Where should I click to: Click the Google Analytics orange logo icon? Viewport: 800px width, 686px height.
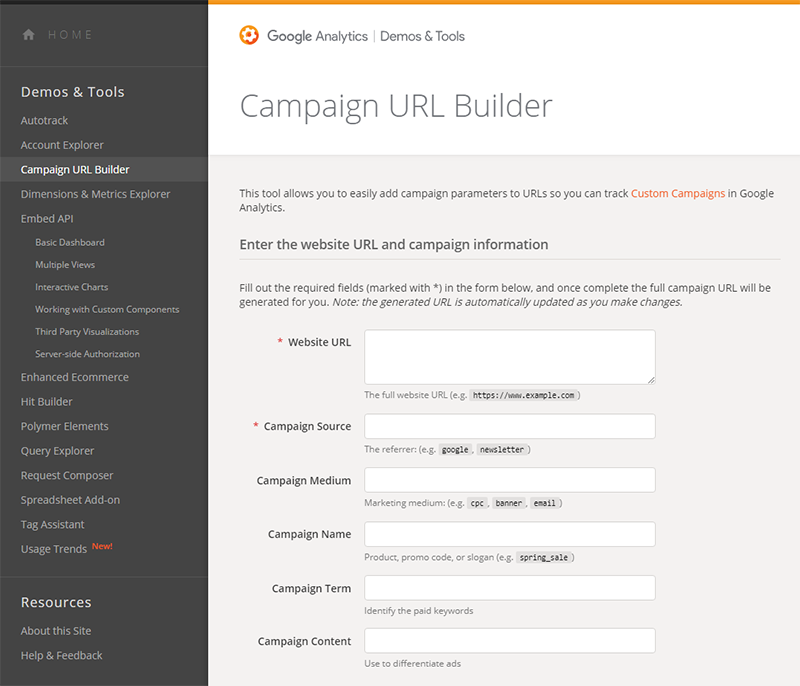tap(249, 35)
